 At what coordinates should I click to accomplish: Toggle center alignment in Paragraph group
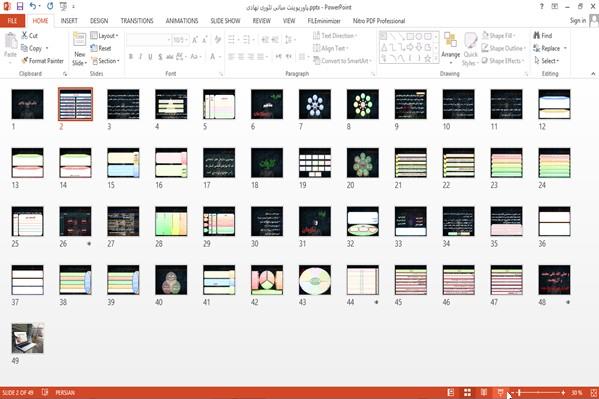[241, 57]
